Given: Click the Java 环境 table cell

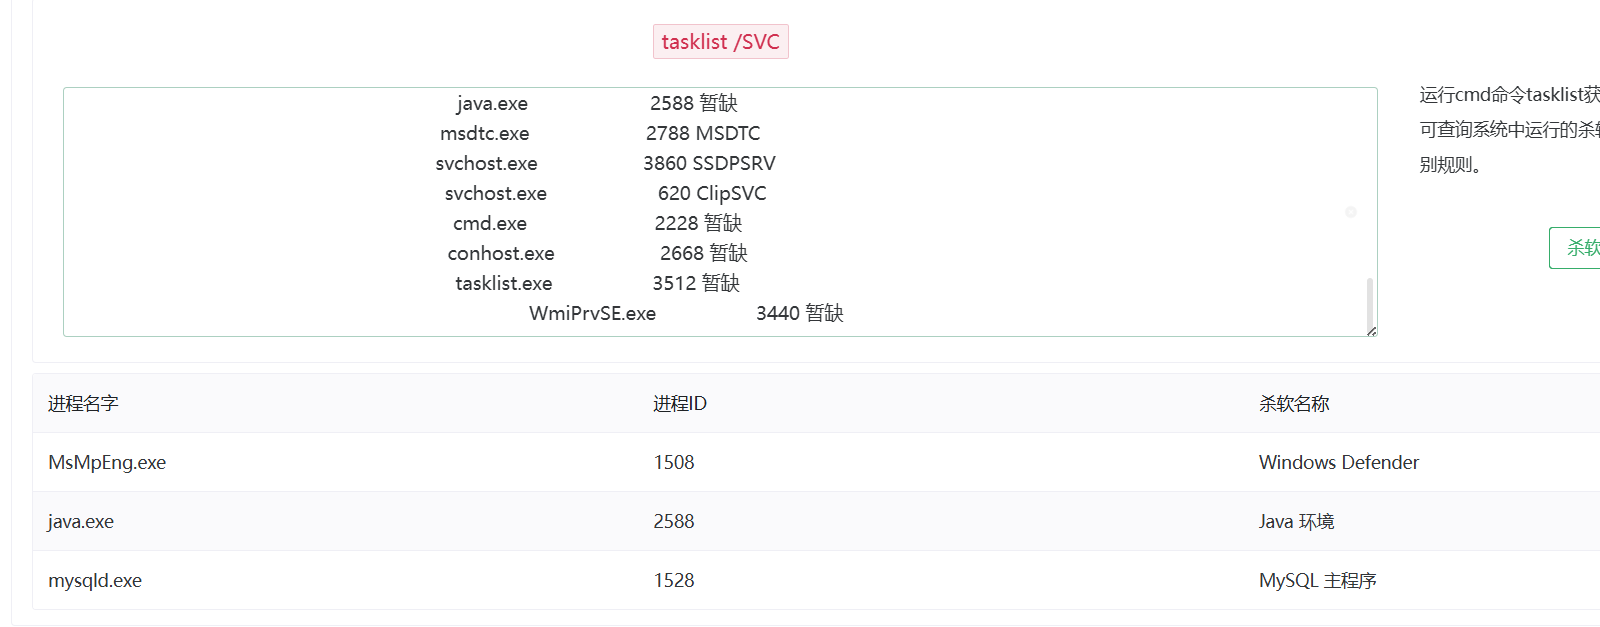Looking at the screenshot, I should [1296, 522].
